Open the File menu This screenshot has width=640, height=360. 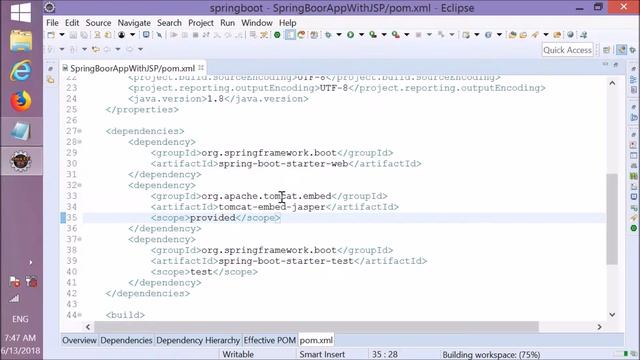(x=52, y=23)
